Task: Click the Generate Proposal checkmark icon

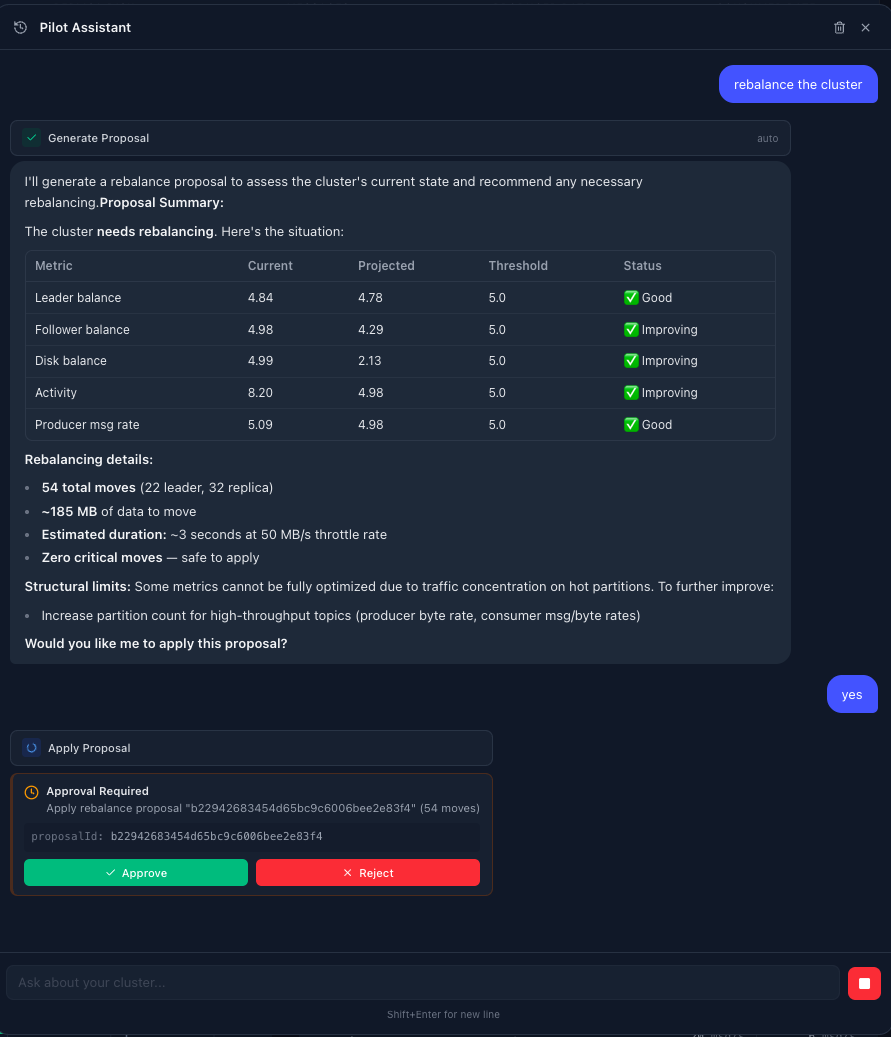Action: [32, 138]
